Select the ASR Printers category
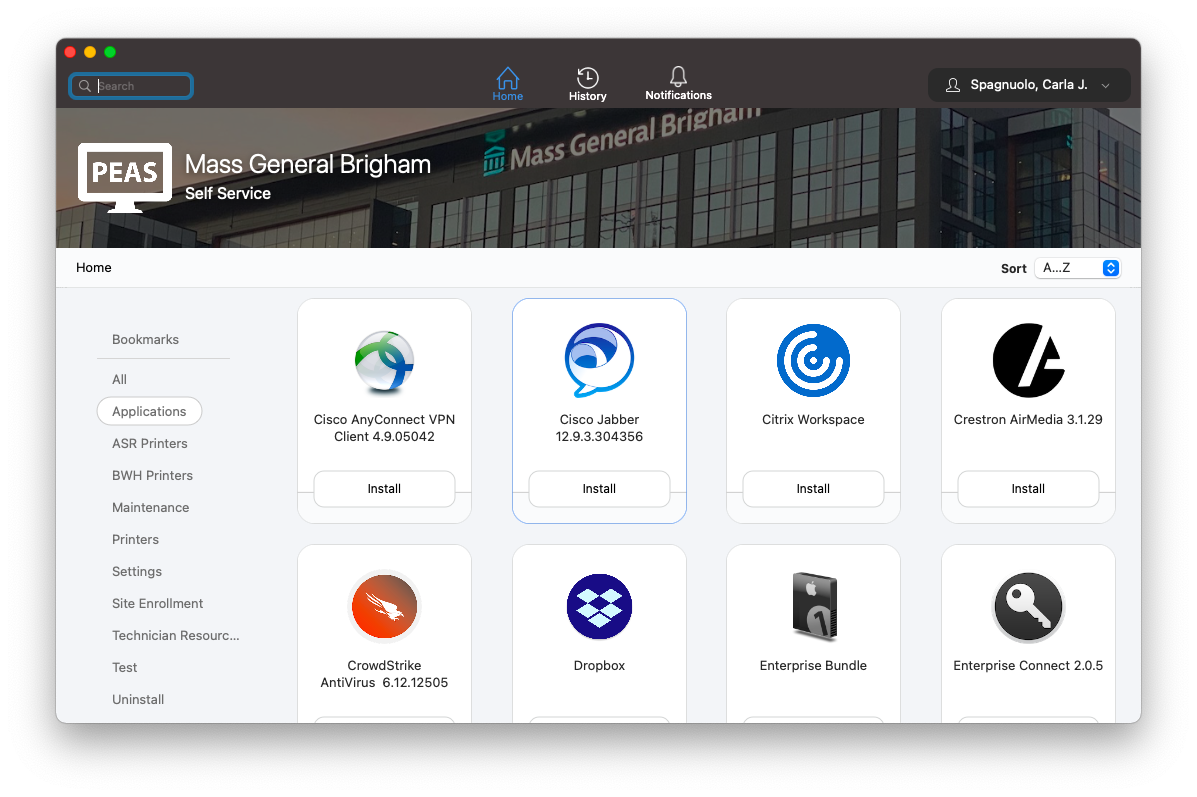Viewport: 1197px width, 797px height. tap(150, 443)
